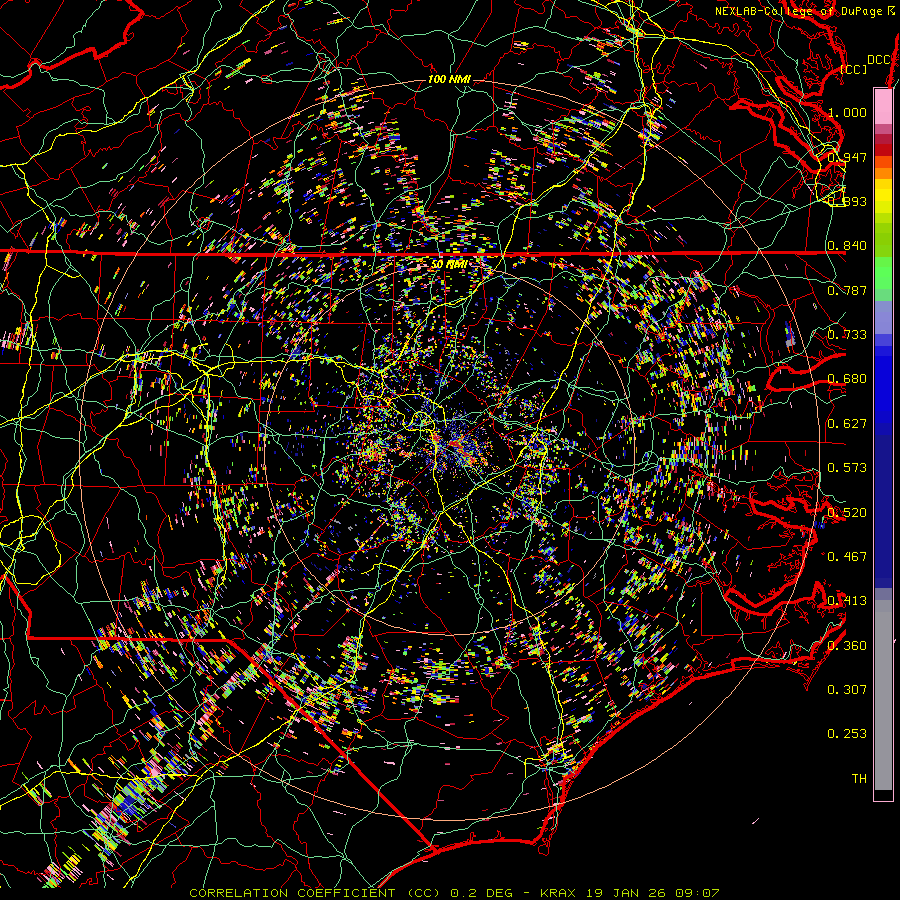Click the "CORRELATION COEFFICIENT (CC)" caption text
This screenshot has width=900, height=900.
click(x=315, y=893)
